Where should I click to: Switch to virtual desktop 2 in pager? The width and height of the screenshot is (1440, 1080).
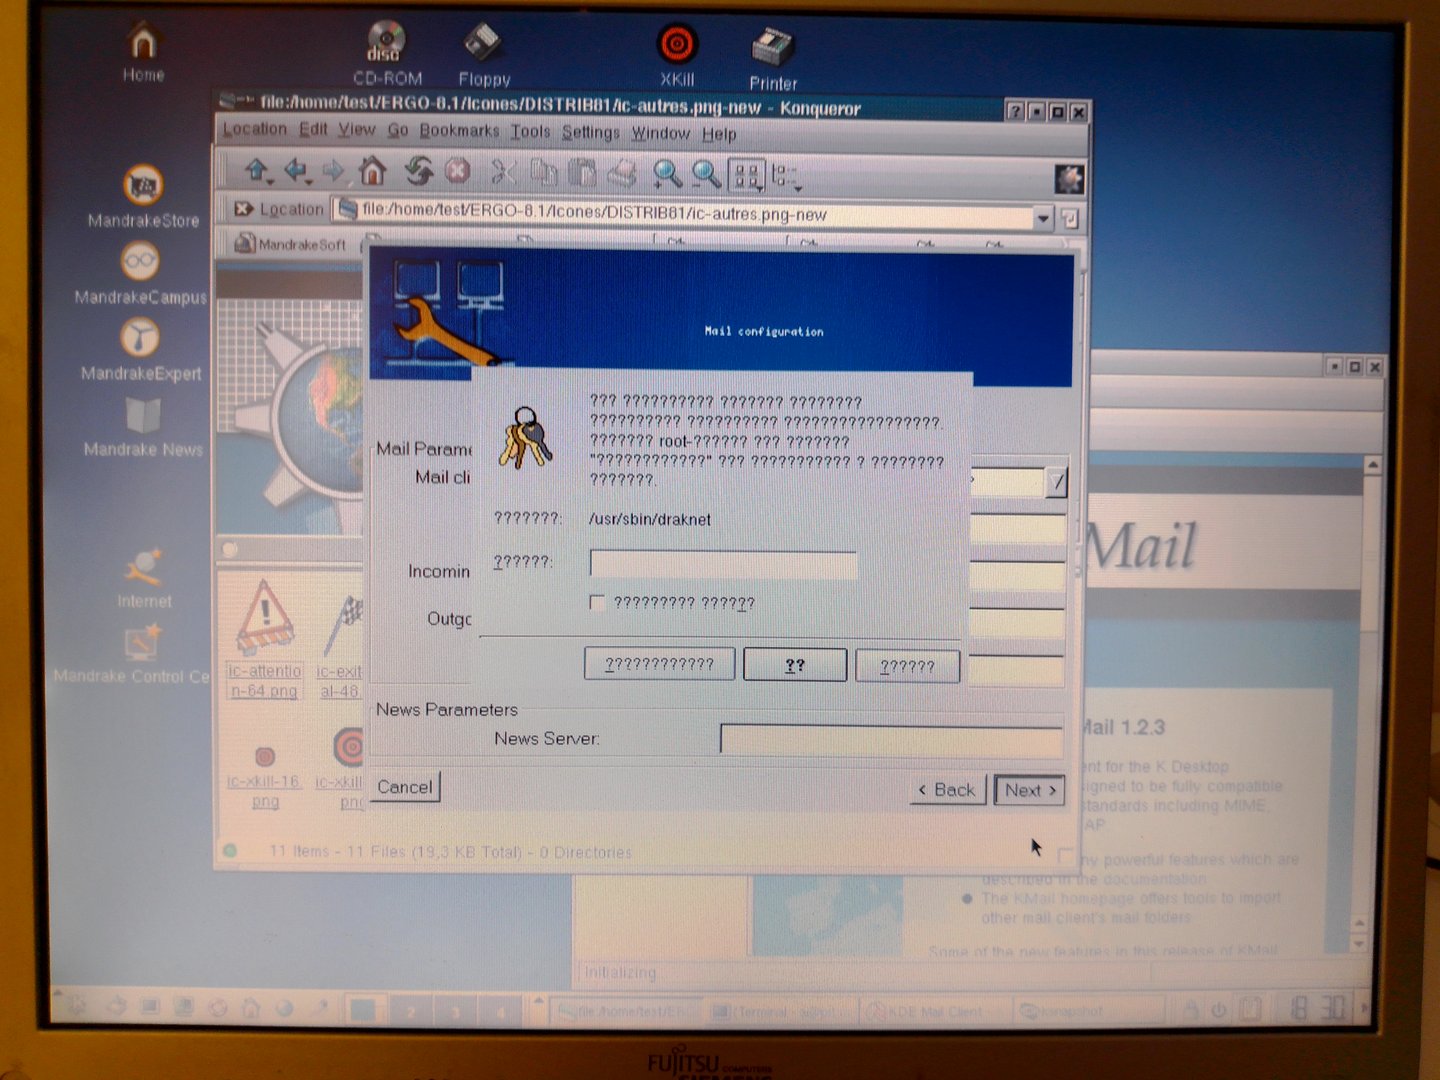click(410, 1012)
